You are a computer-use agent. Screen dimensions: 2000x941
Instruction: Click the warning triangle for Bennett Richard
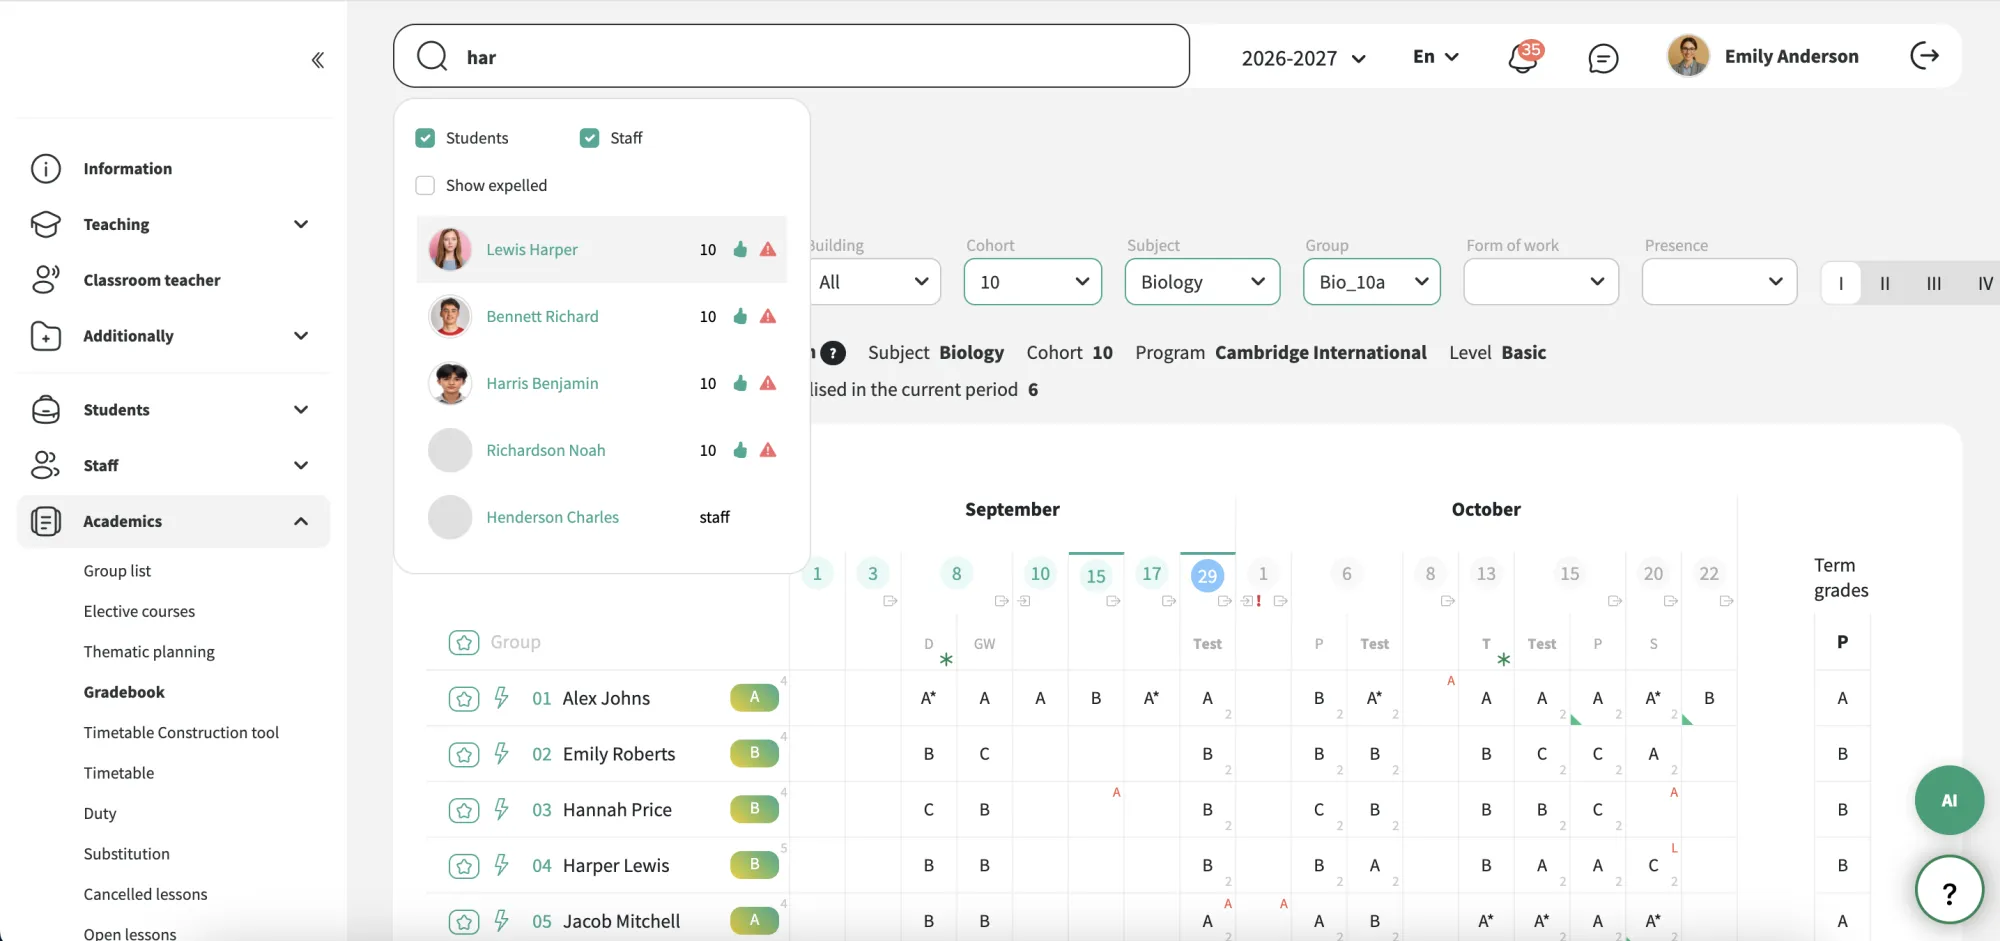(x=768, y=316)
